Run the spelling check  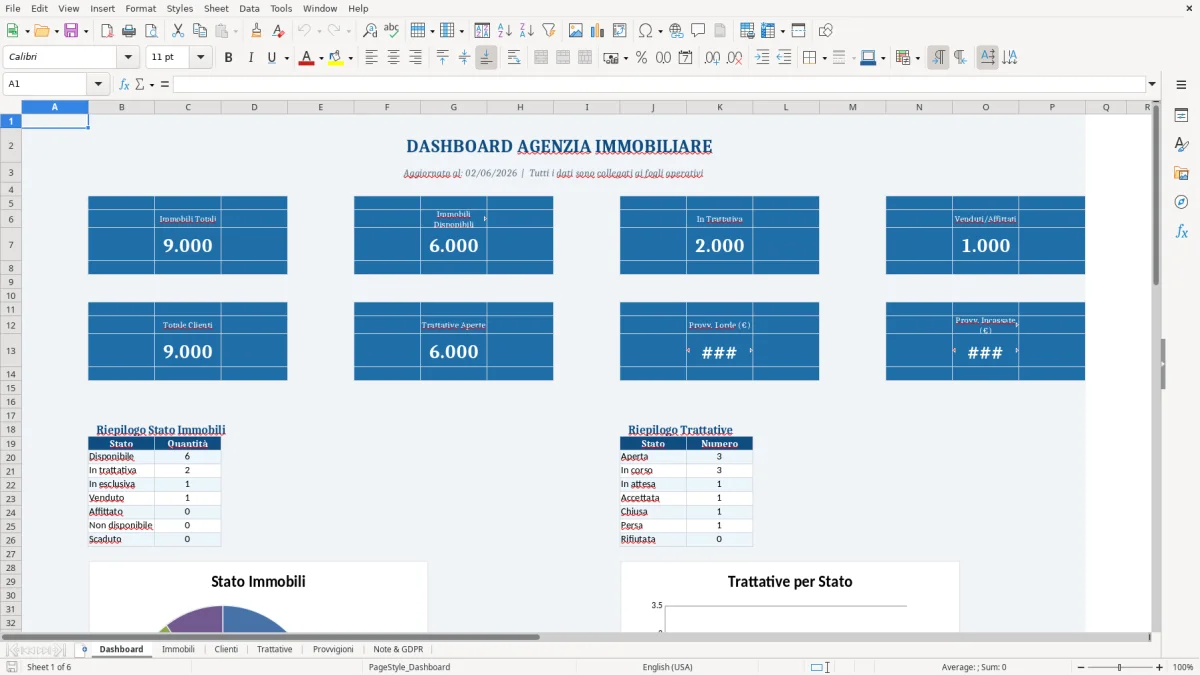[392, 31]
